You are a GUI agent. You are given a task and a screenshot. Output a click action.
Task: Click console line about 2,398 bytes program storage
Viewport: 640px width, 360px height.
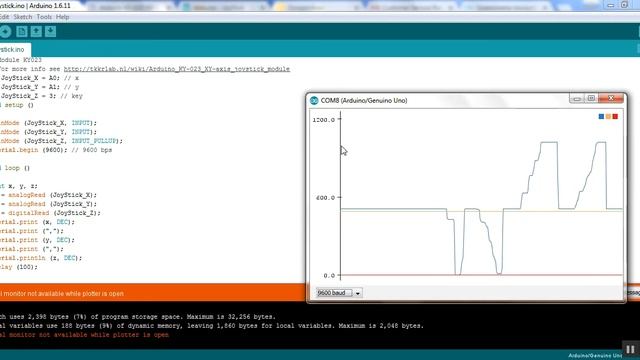138,316
